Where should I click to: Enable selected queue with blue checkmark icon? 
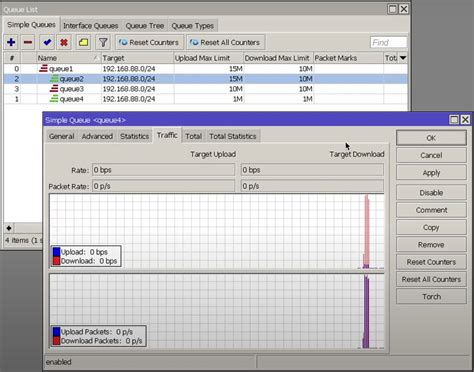47,42
